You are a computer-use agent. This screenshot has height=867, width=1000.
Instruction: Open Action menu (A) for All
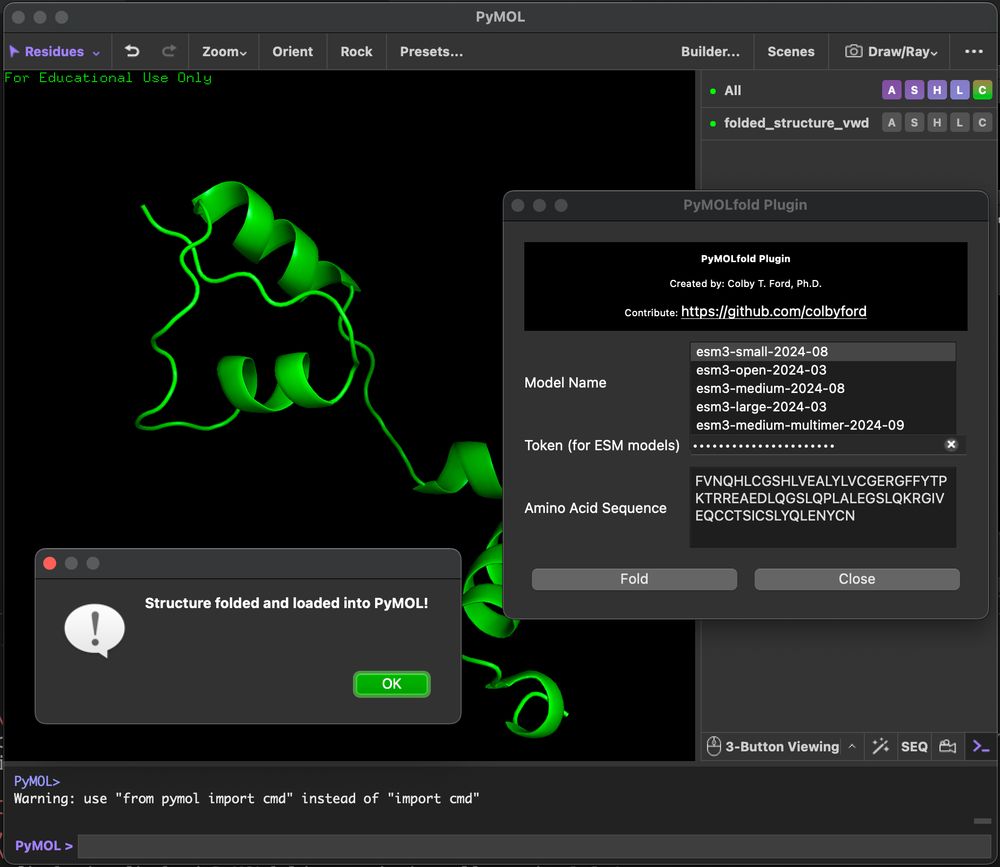(x=892, y=90)
